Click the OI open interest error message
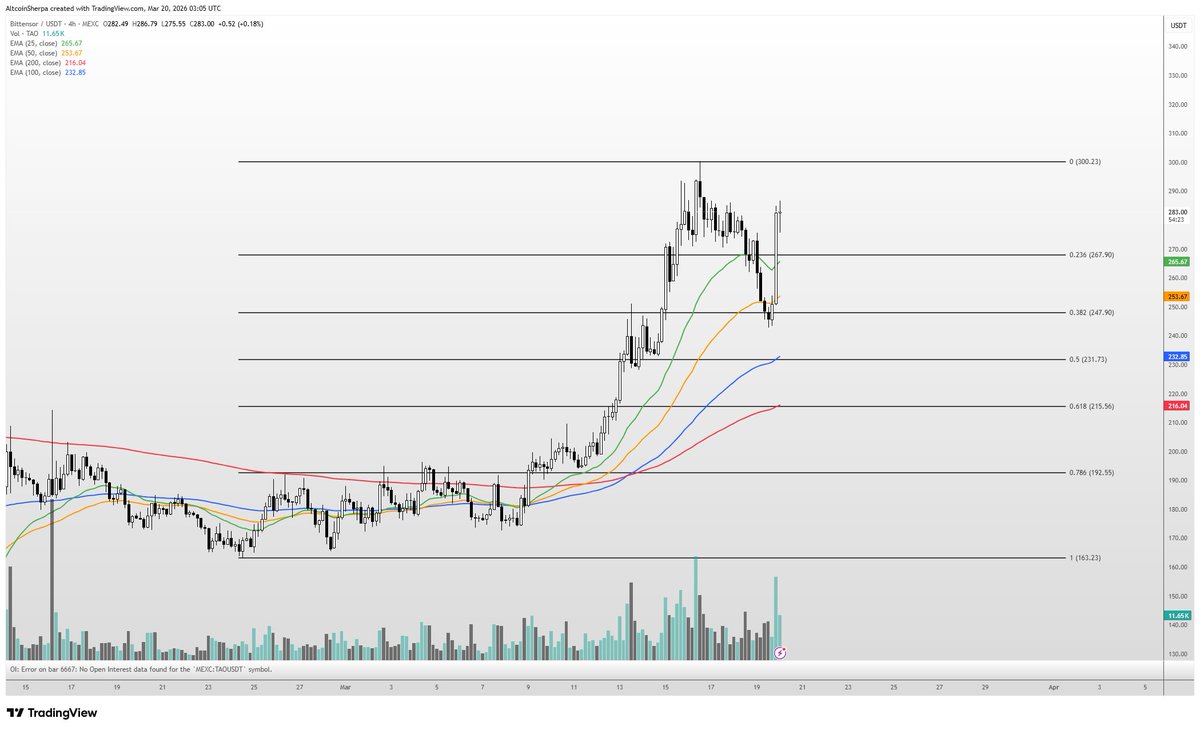Screen dimensions: 1200x730 pyautogui.click(x=141, y=669)
